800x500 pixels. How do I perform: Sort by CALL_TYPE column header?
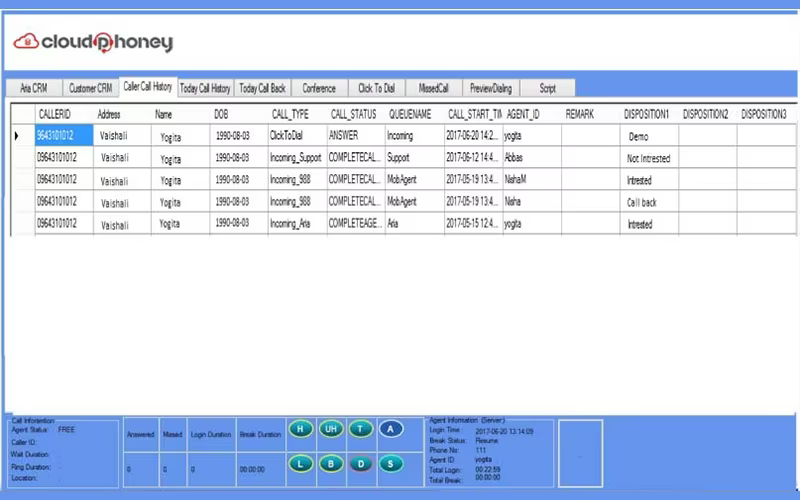[x=297, y=114]
